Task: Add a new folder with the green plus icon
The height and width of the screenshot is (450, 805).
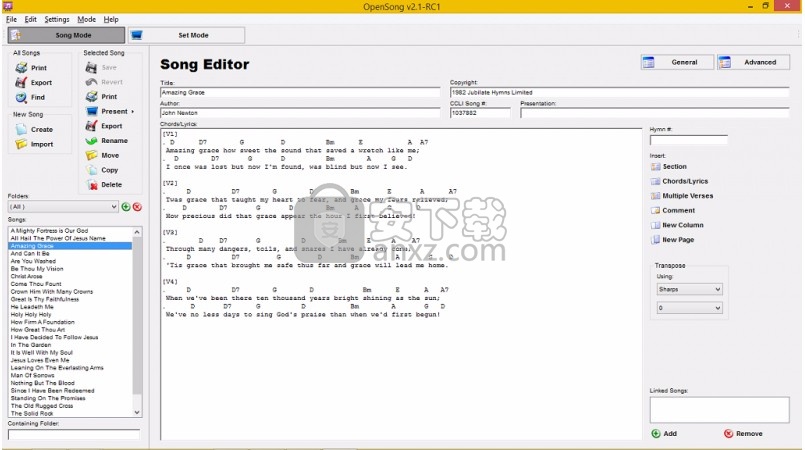Action: 126,207
